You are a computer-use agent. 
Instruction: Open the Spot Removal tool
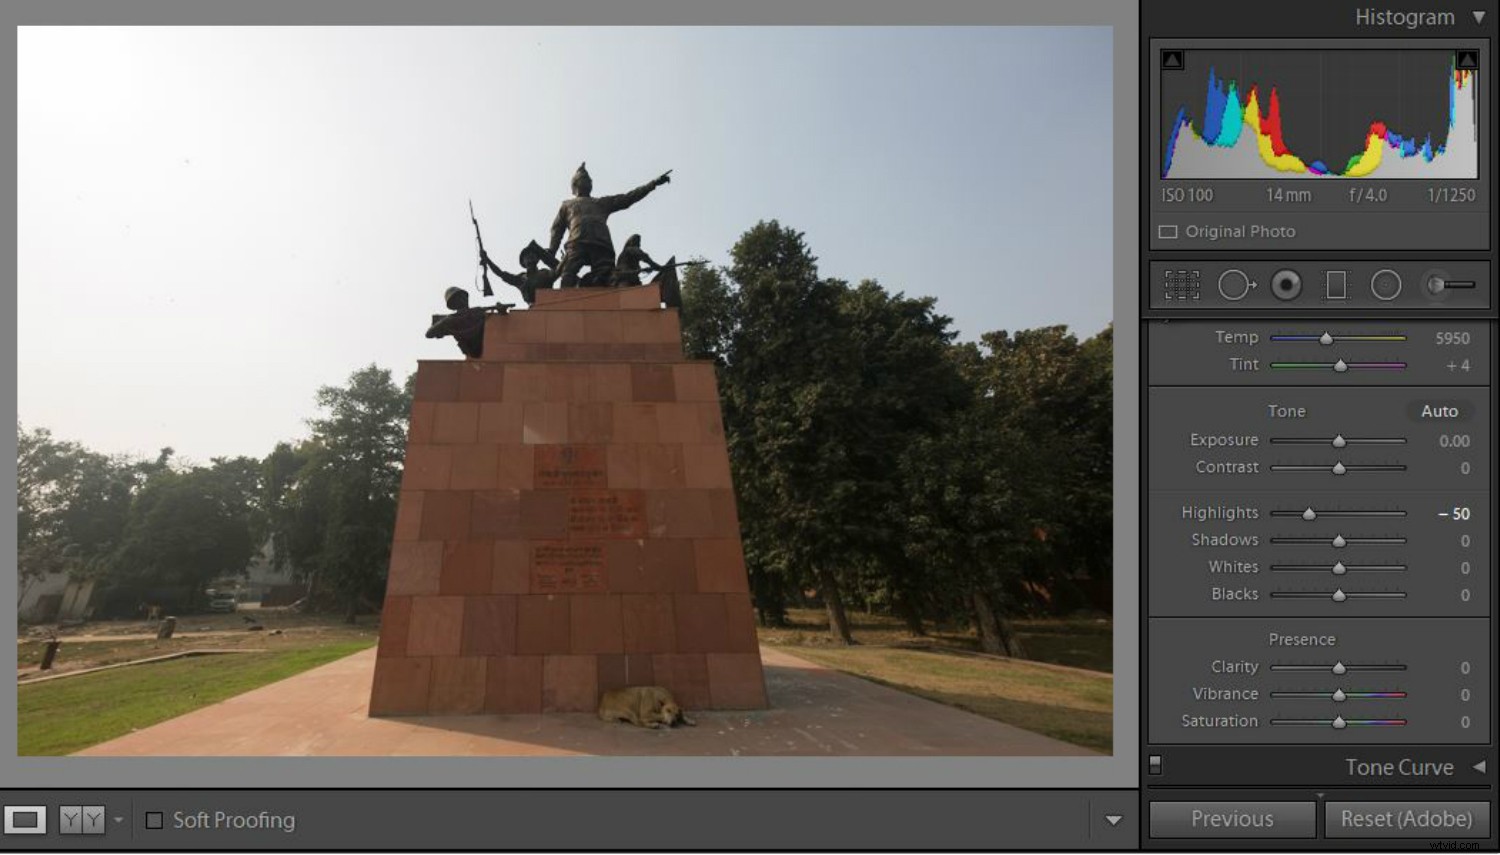(x=1237, y=284)
